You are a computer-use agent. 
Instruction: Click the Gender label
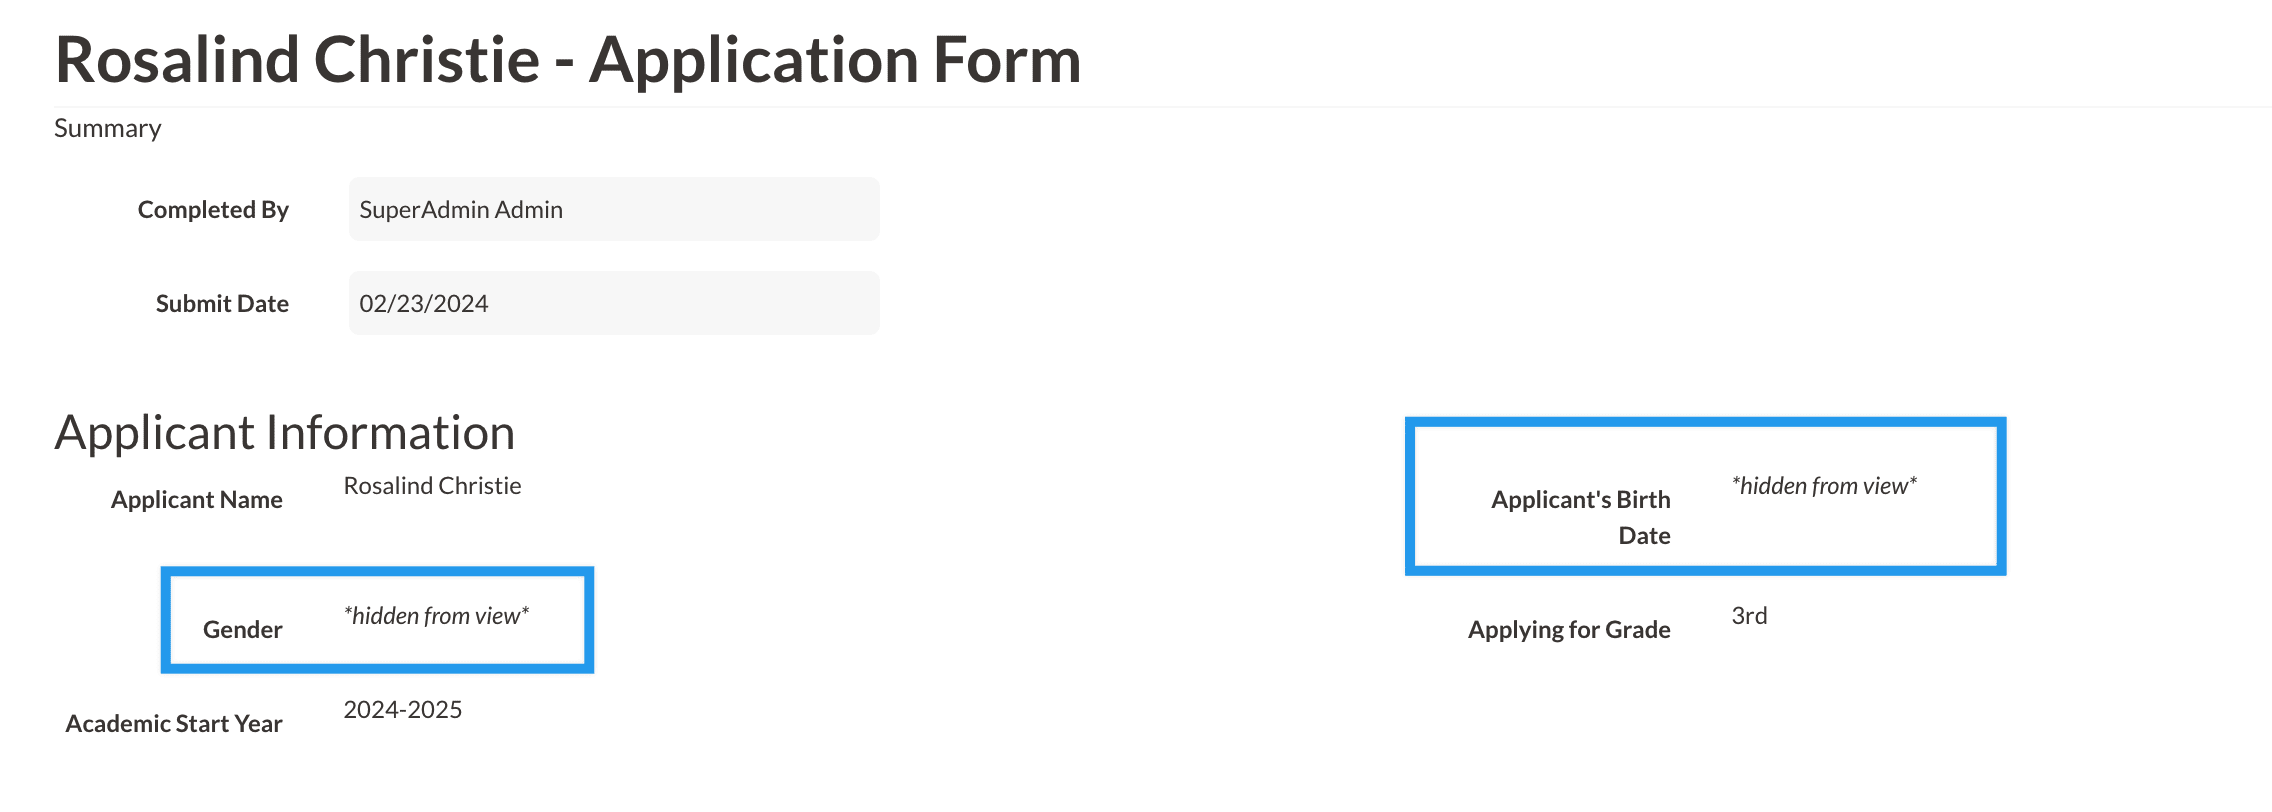243,630
